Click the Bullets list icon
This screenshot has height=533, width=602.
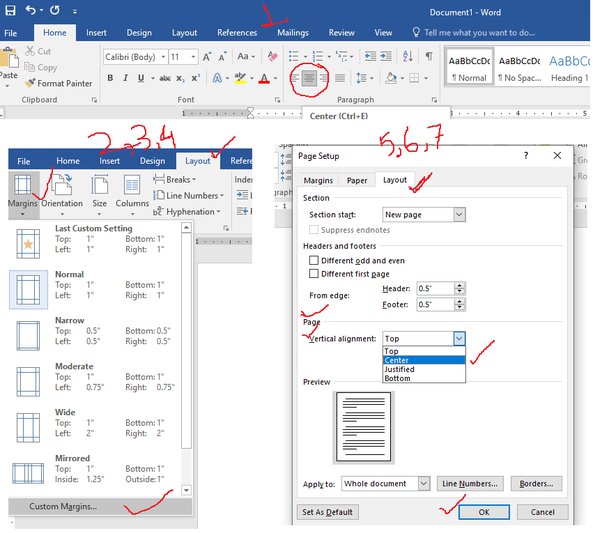tap(294, 57)
